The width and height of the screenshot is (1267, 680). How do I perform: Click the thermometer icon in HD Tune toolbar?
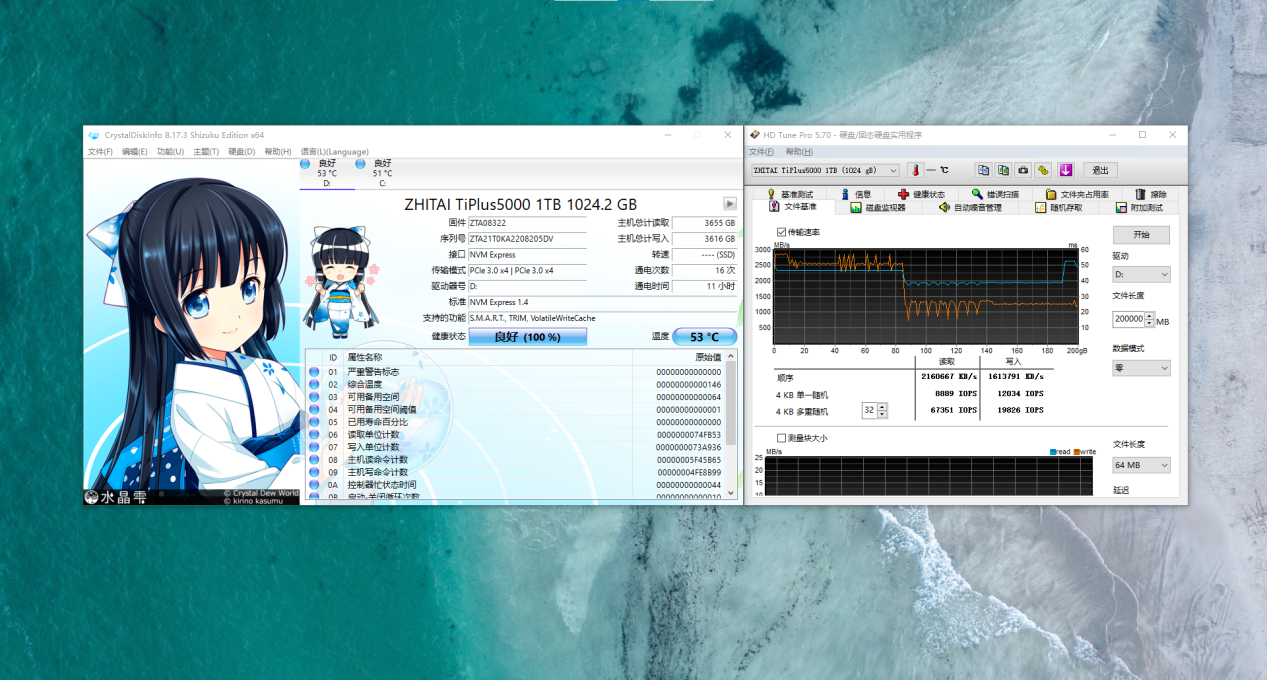click(915, 170)
